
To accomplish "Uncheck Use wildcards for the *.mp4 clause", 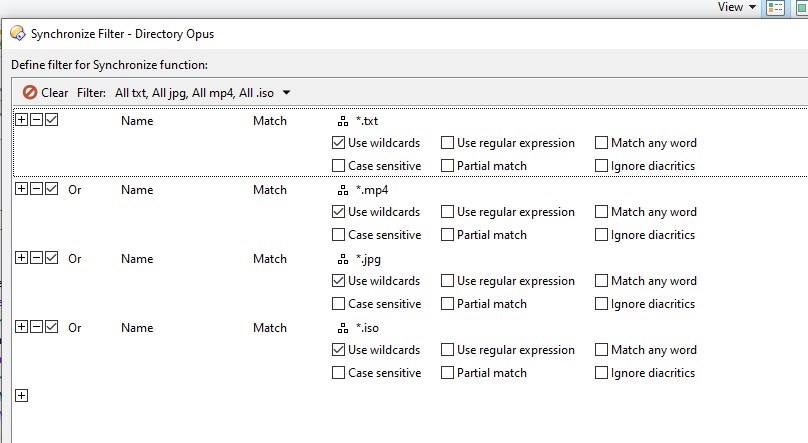I will [x=339, y=212].
